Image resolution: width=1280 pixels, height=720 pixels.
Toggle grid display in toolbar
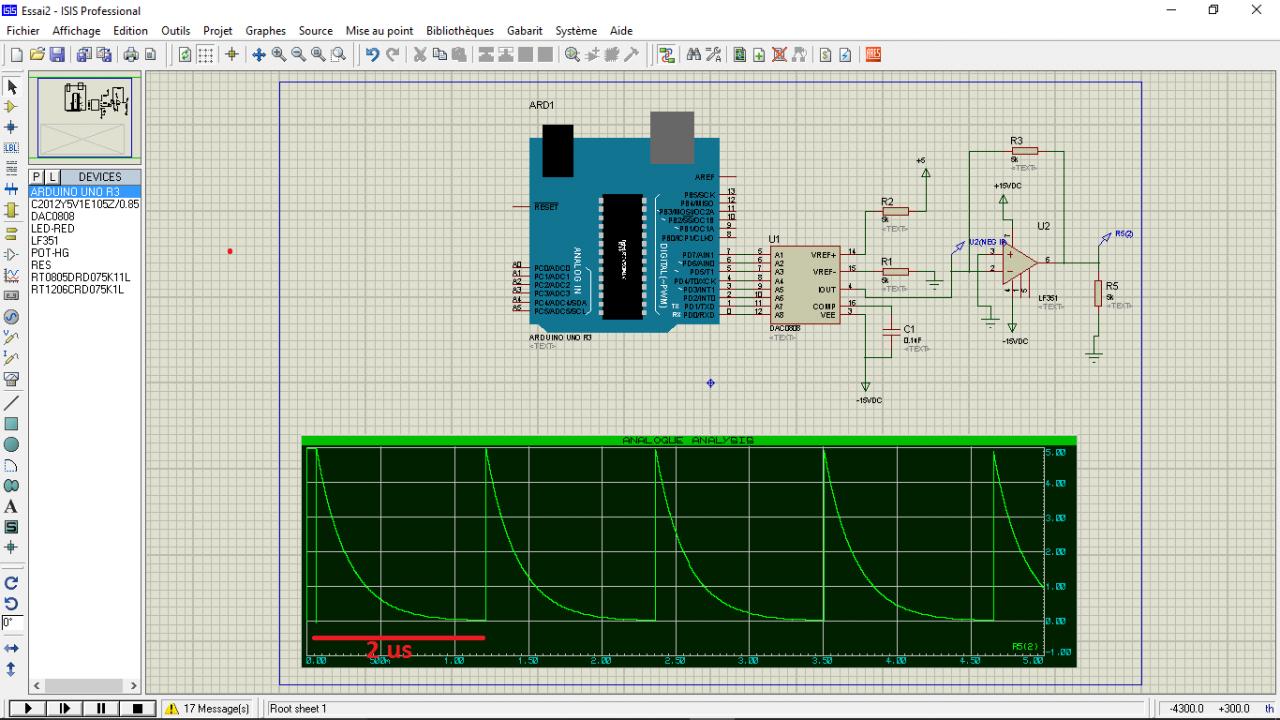pos(205,54)
